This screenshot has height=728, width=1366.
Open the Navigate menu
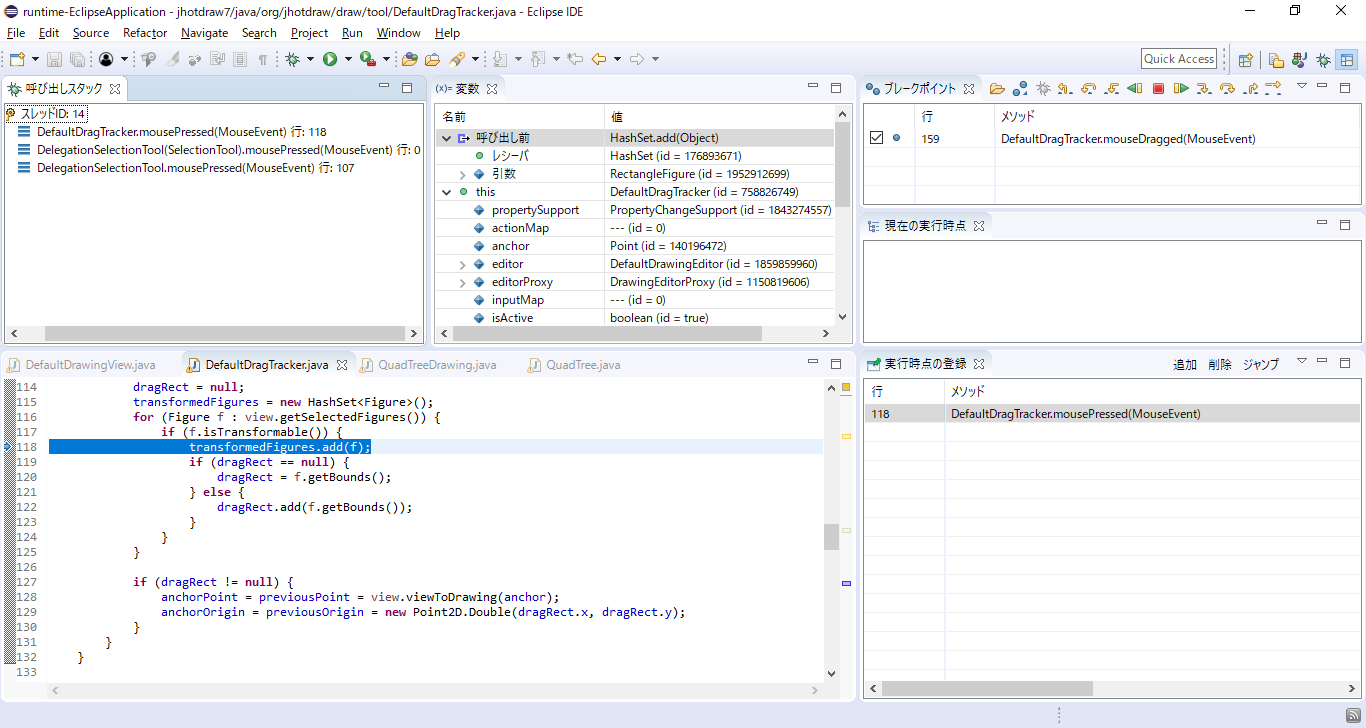click(204, 33)
